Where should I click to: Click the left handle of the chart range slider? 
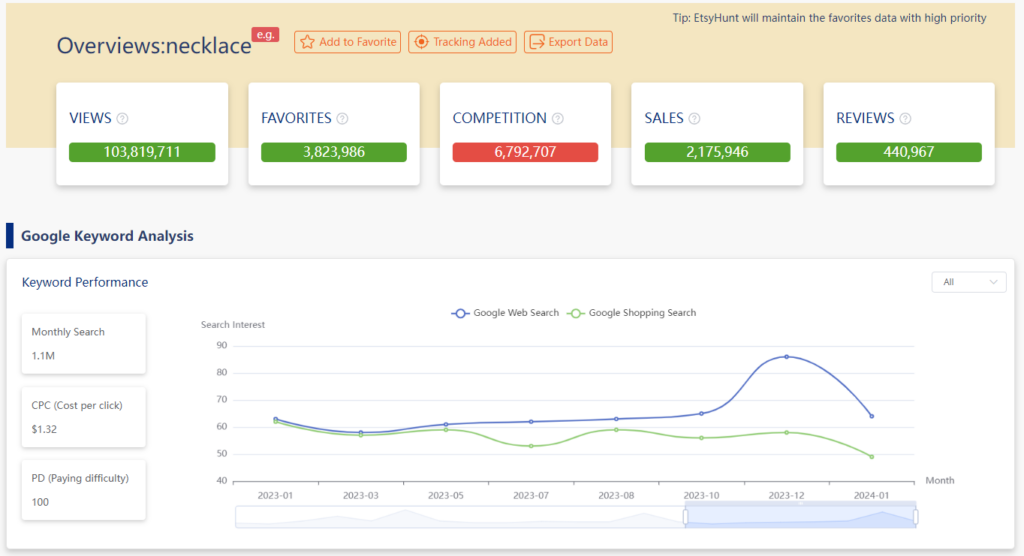pos(686,516)
